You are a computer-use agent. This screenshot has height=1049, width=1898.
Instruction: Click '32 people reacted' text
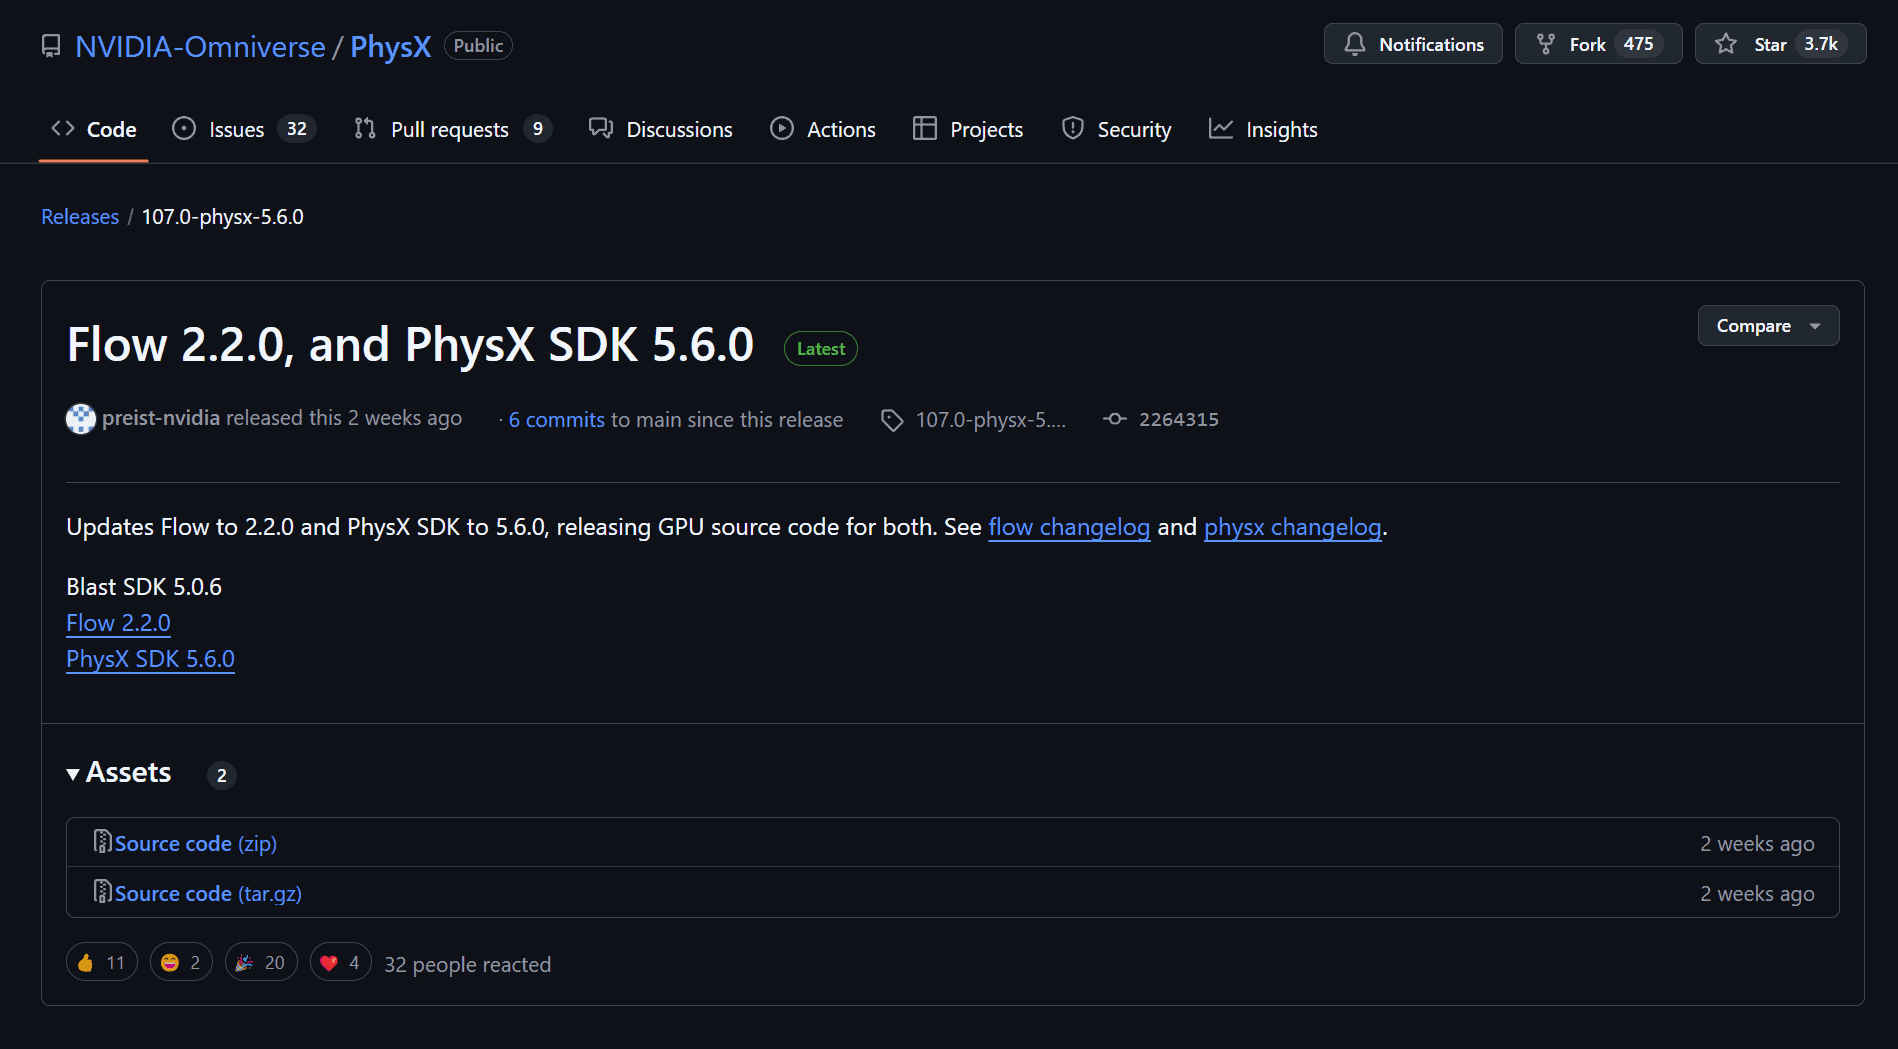pos(467,965)
